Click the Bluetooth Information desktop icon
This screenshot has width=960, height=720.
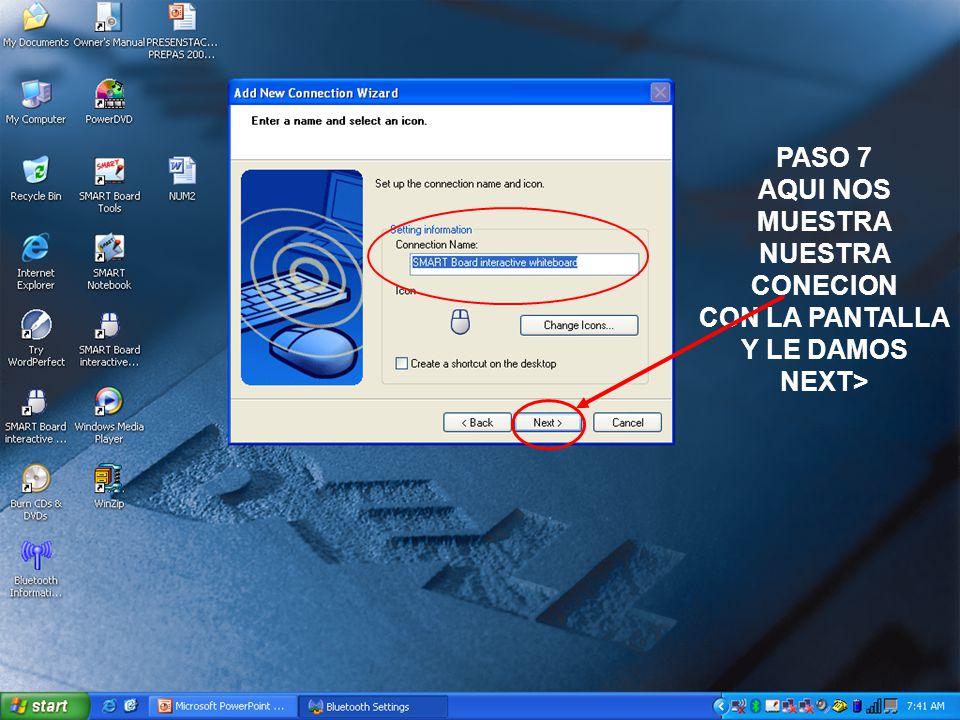pyautogui.click(x=36, y=569)
